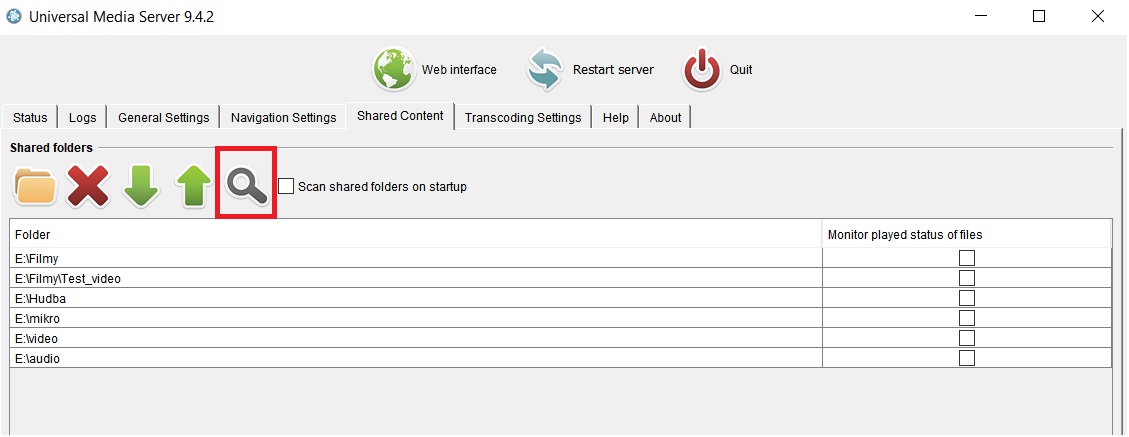This screenshot has height=437, width=1129.
Task: Select the E:\mikro folder row
Action: (416, 317)
